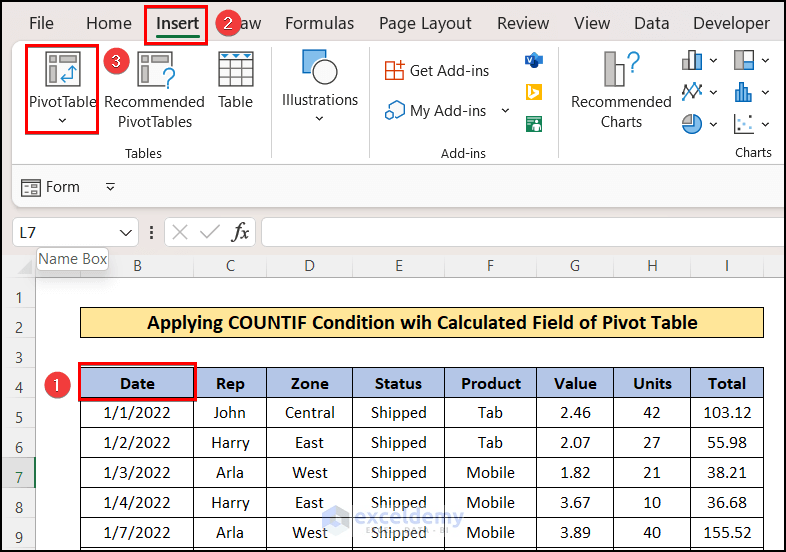Select the cell with value 103.12
Viewport: 786px width, 552px height.
tap(727, 413)
